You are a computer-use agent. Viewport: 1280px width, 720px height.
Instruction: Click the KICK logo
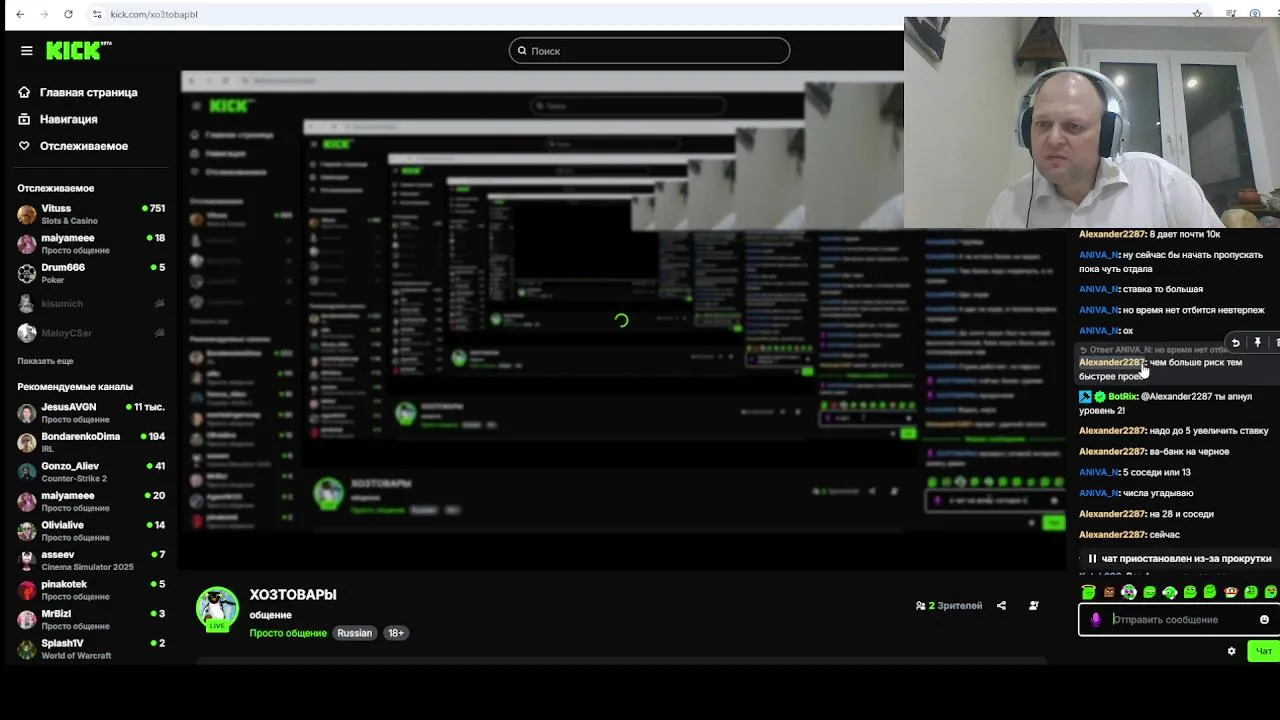[x=79, y=51]
